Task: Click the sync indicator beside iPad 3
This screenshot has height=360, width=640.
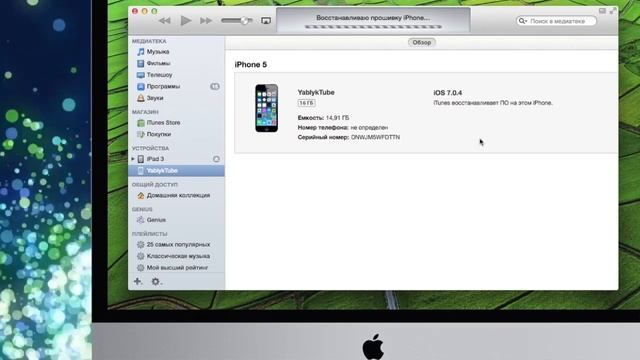Action: [216, 159]
